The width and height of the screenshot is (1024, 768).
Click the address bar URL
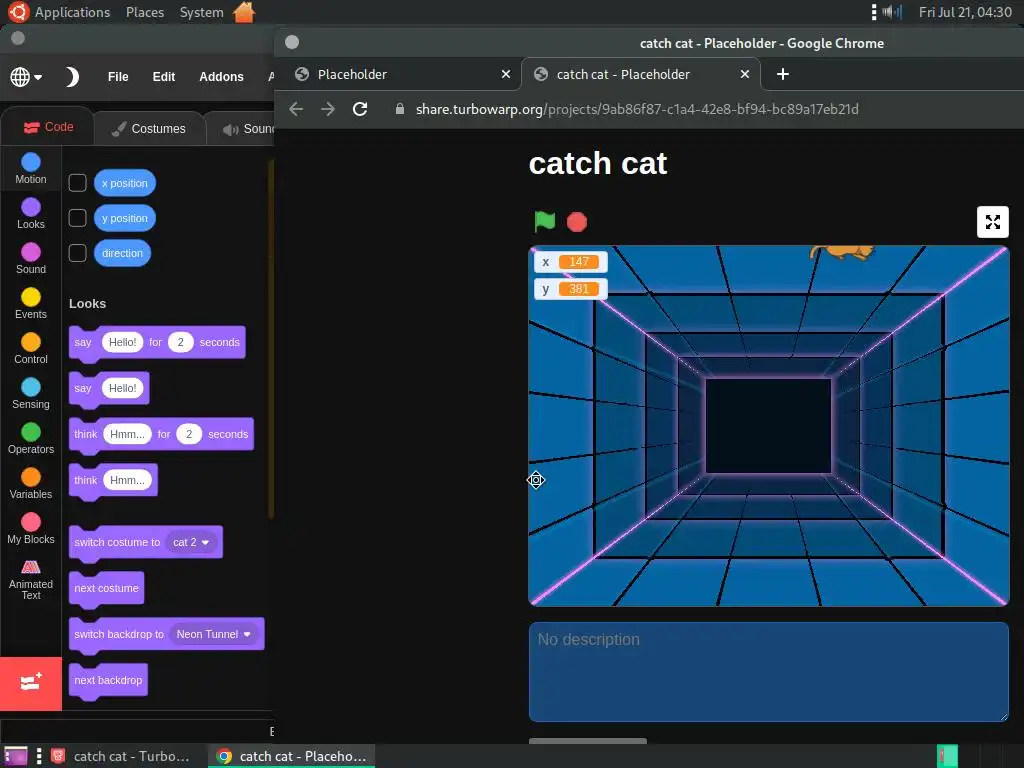[x=637, y=109]
